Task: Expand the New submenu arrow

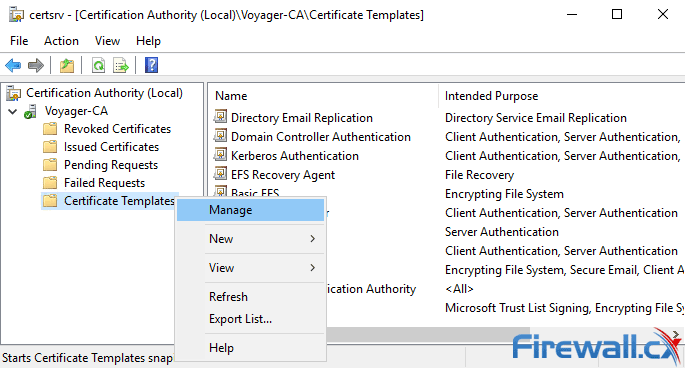Action: coord(312,239)
